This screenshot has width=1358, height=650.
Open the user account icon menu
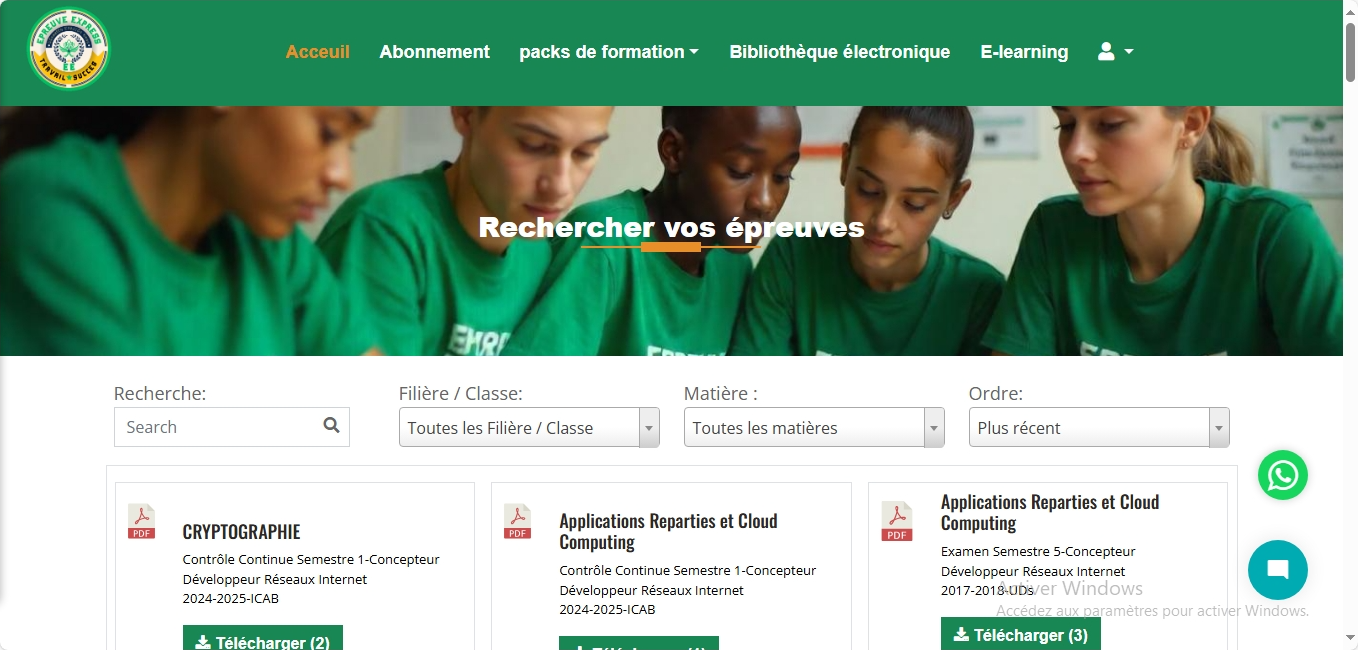point(1115,52)
